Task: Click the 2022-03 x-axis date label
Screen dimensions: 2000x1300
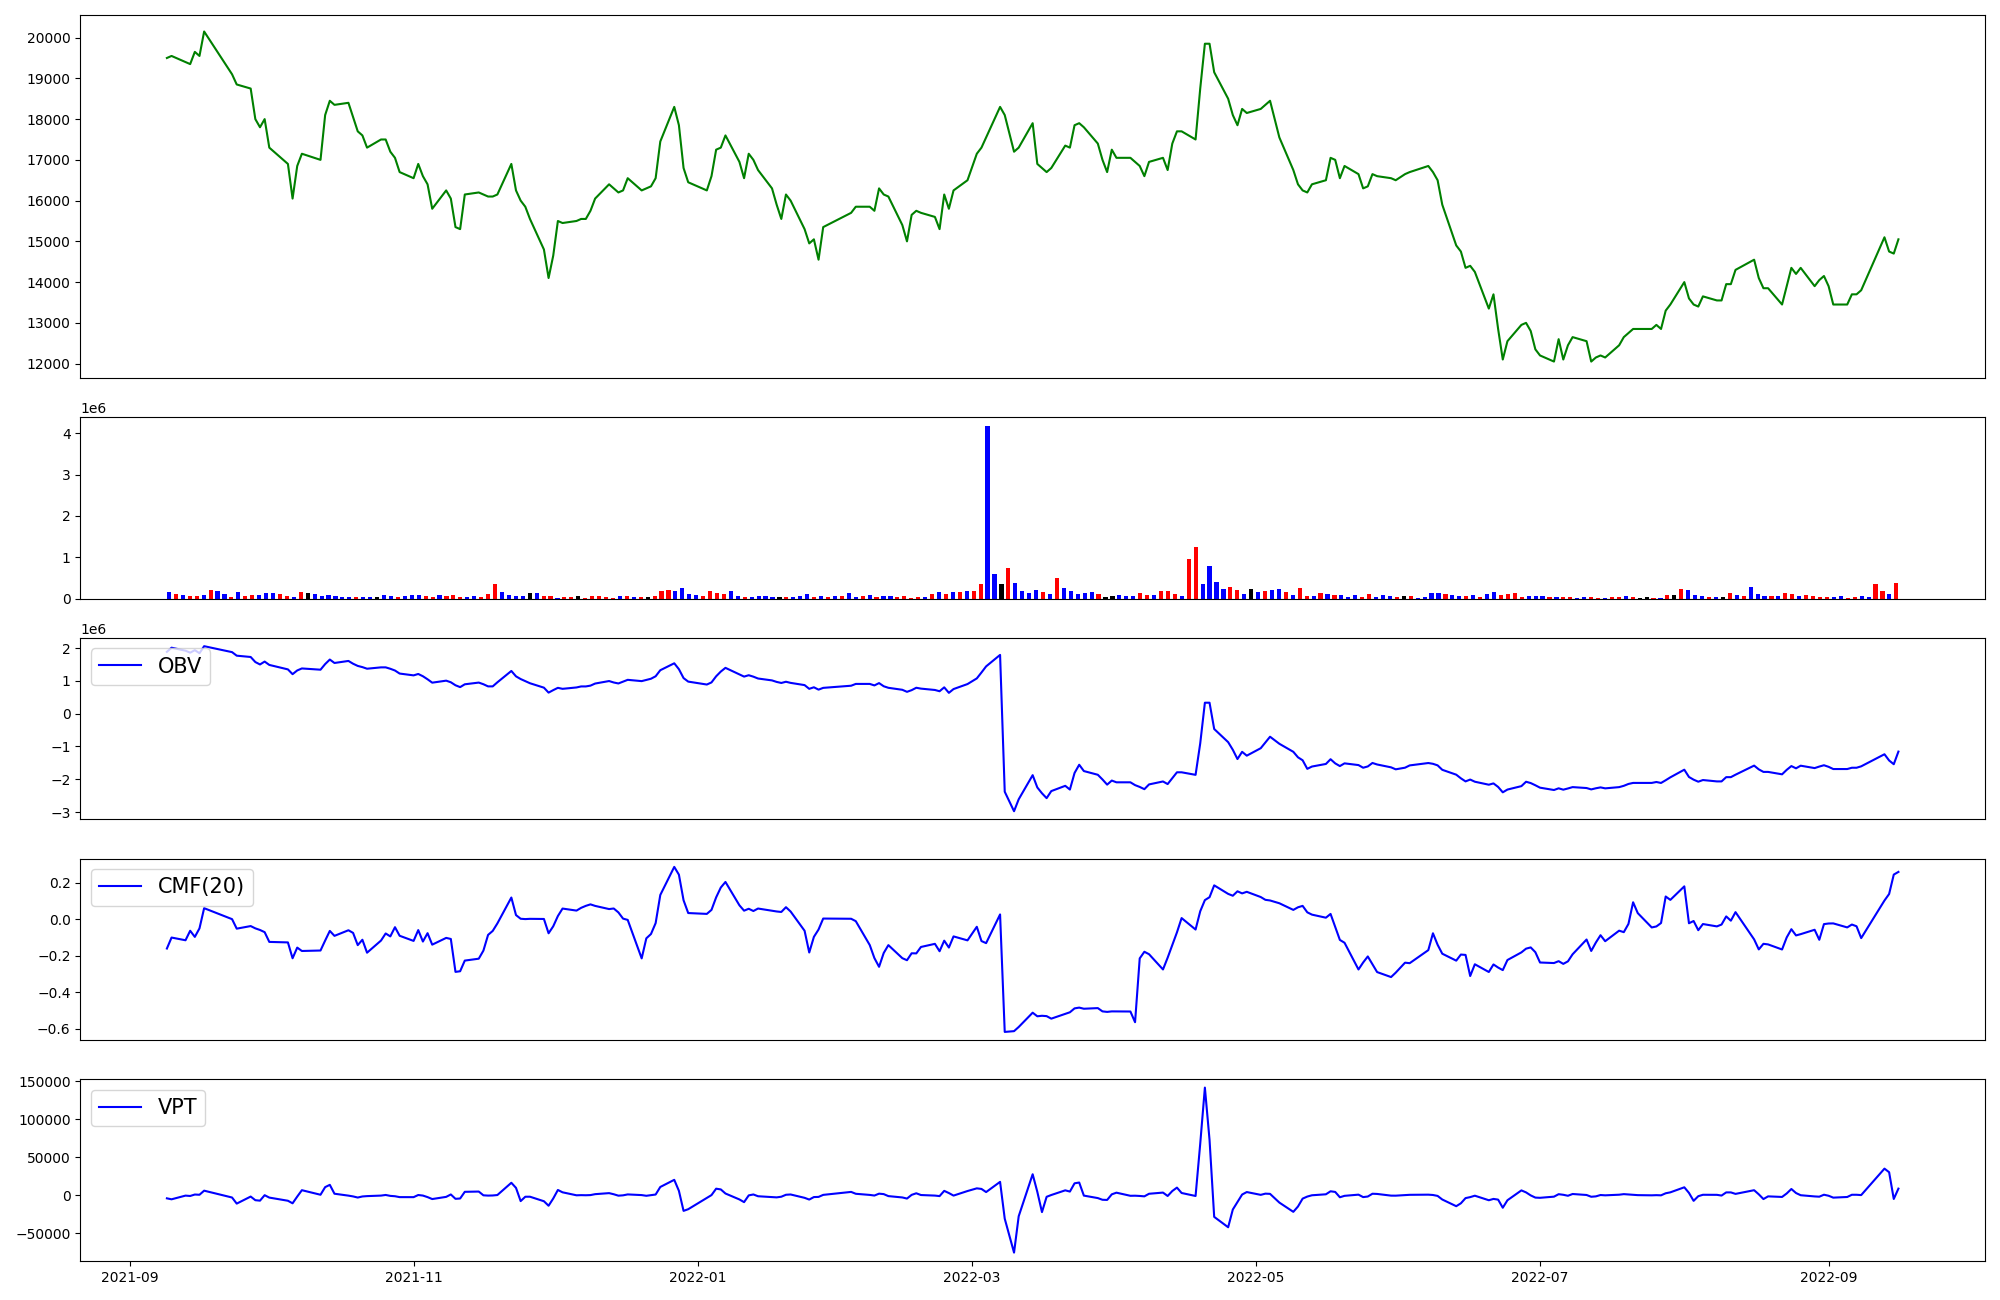Action: click(x=972, y=1276)
